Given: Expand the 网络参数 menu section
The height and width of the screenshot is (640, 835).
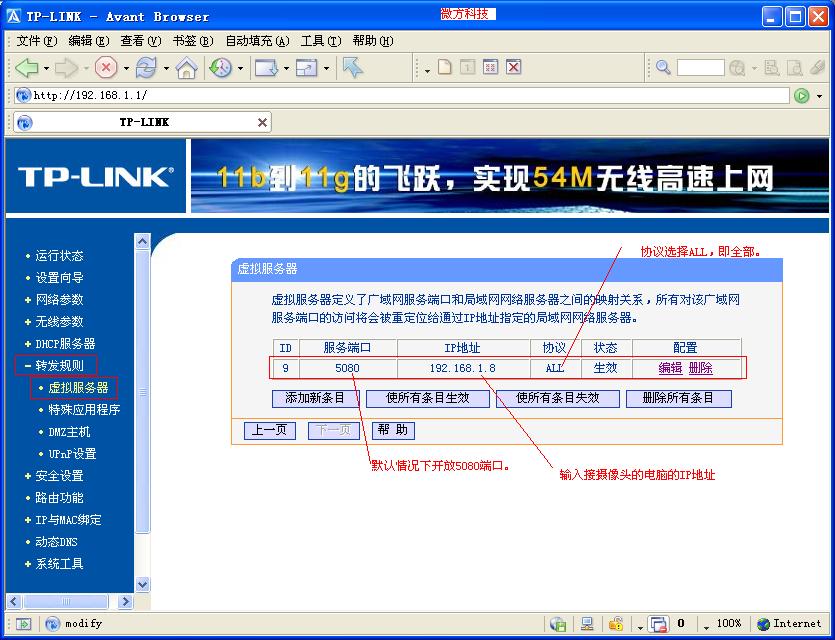Looking at the screenshot, I should coord(28,300).
